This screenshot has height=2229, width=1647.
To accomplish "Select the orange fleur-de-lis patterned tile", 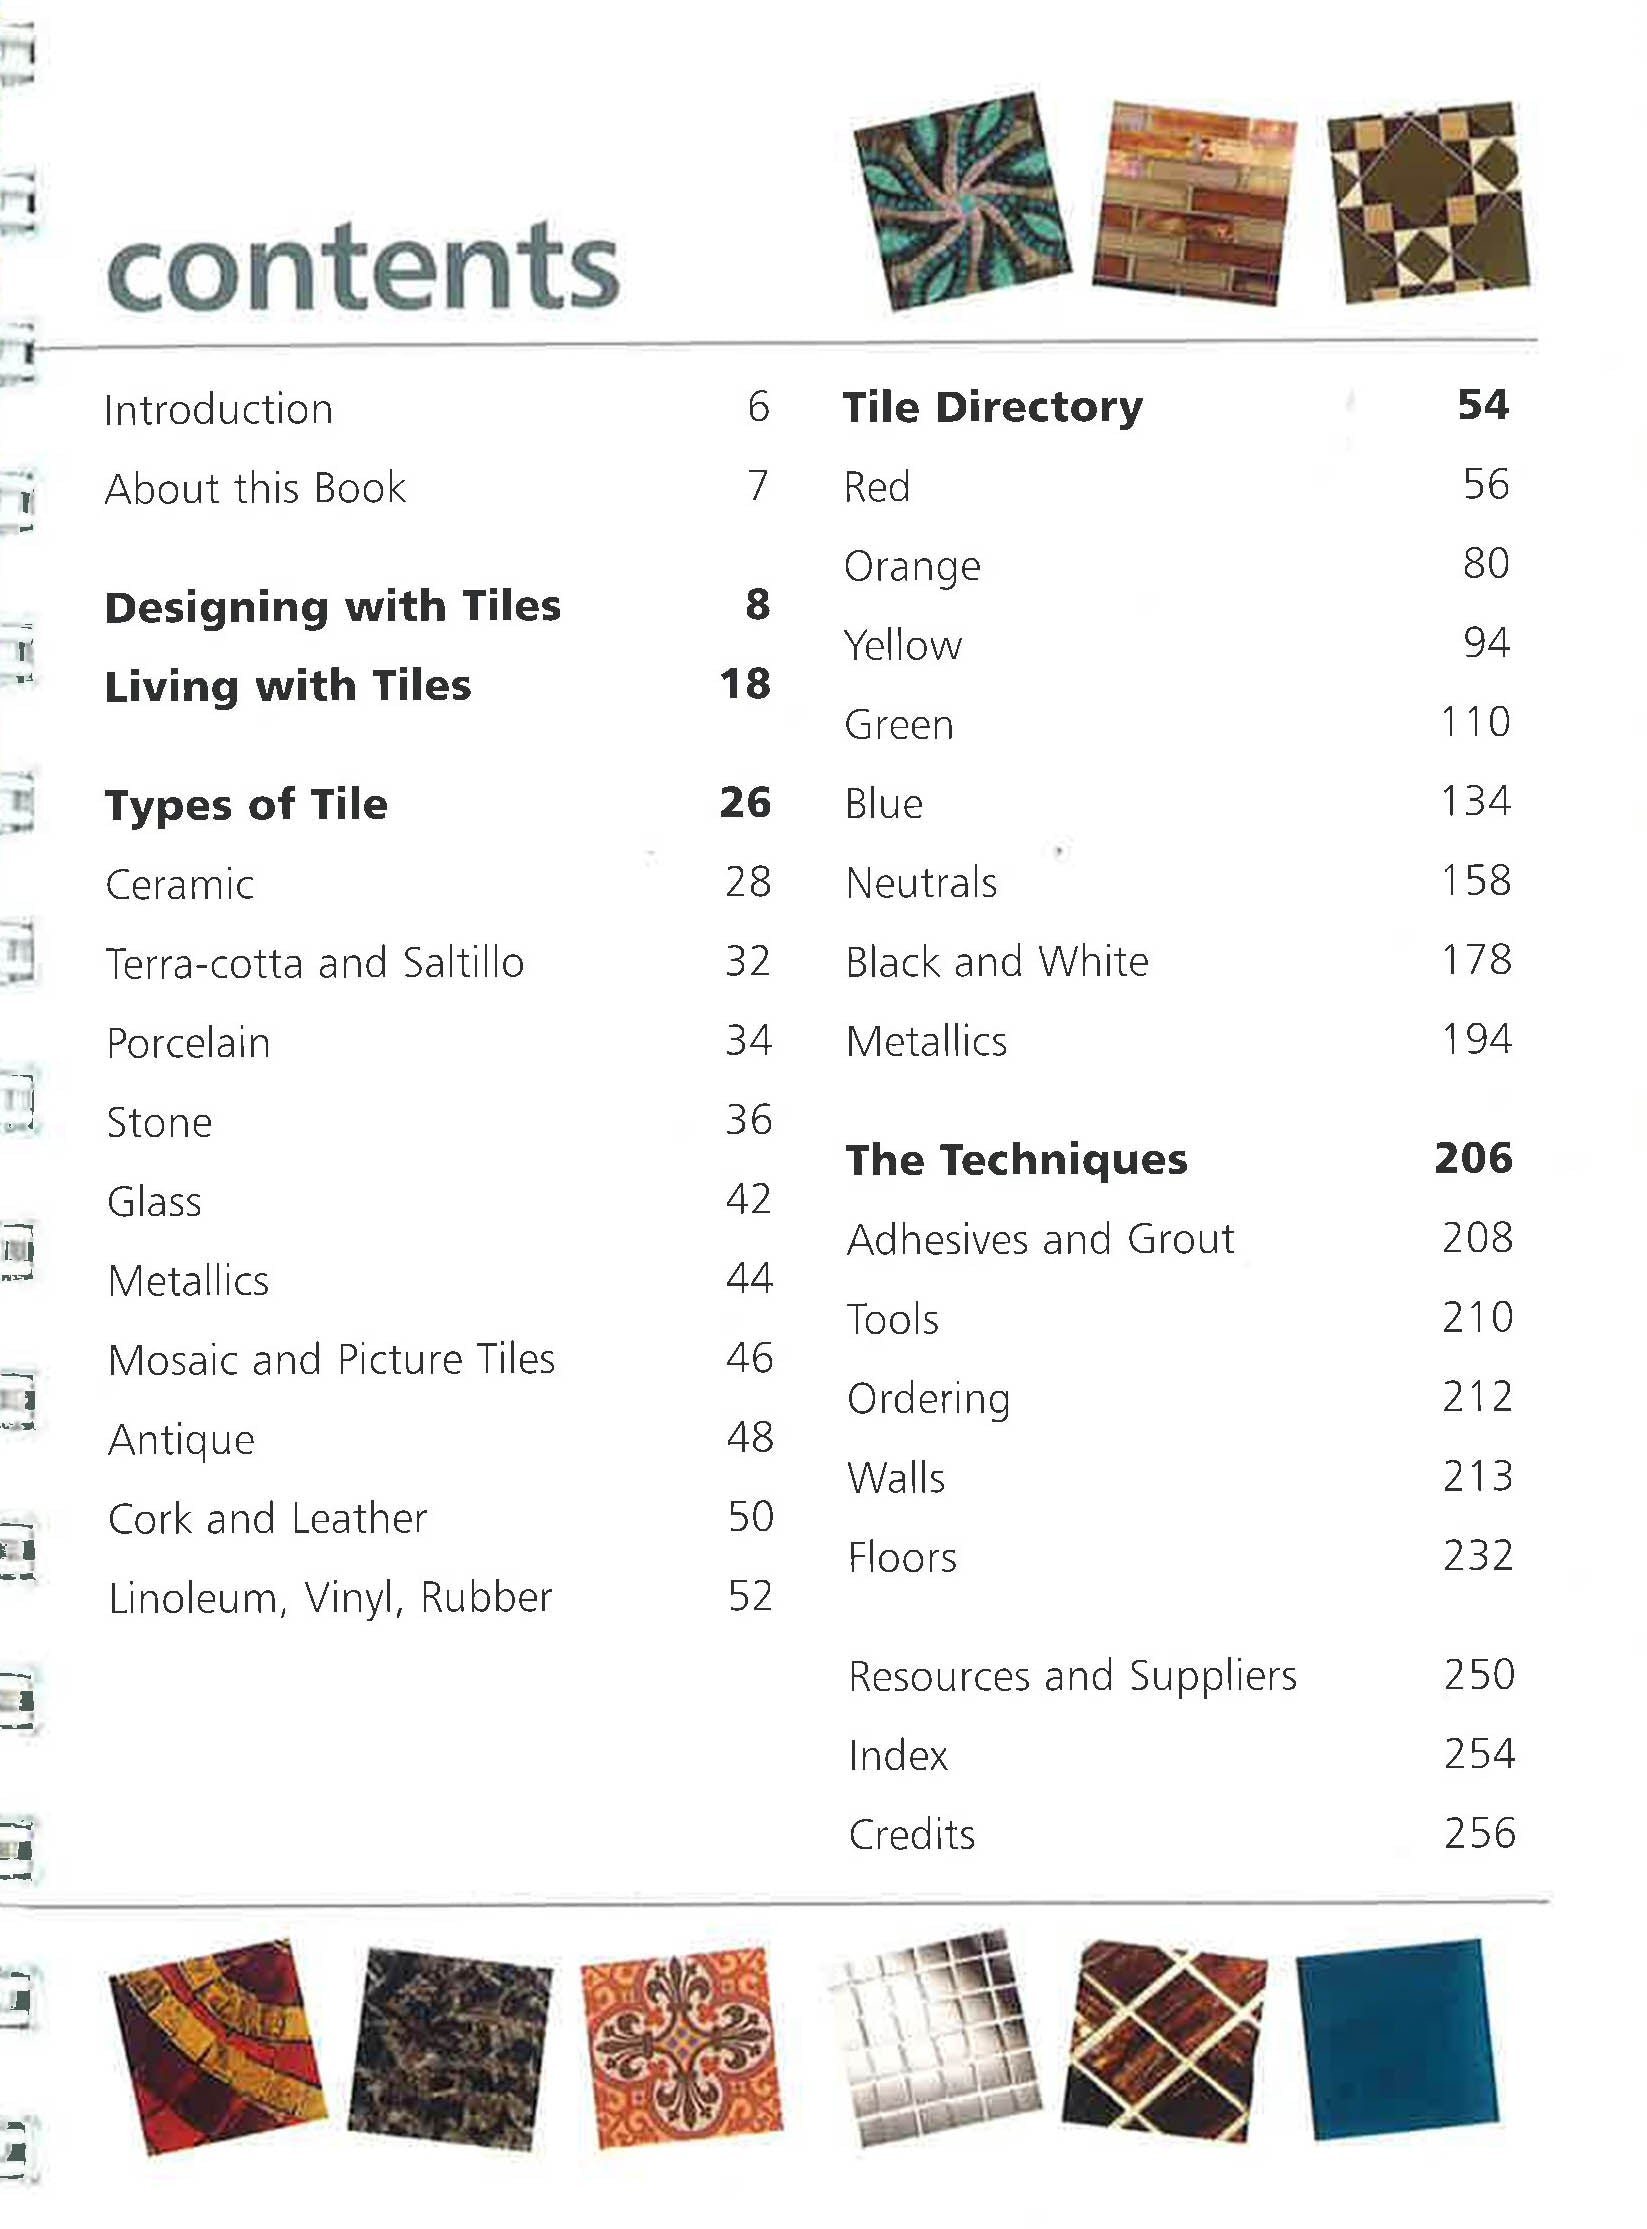I will (680, 2047).
